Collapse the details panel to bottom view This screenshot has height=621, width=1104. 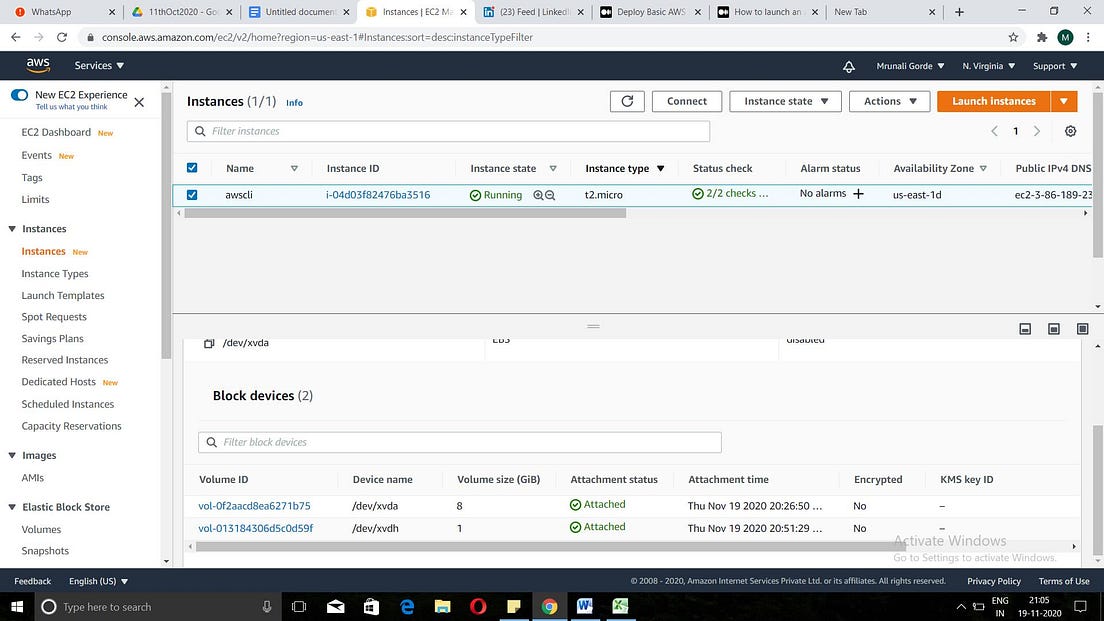[x=1025, y=329]
